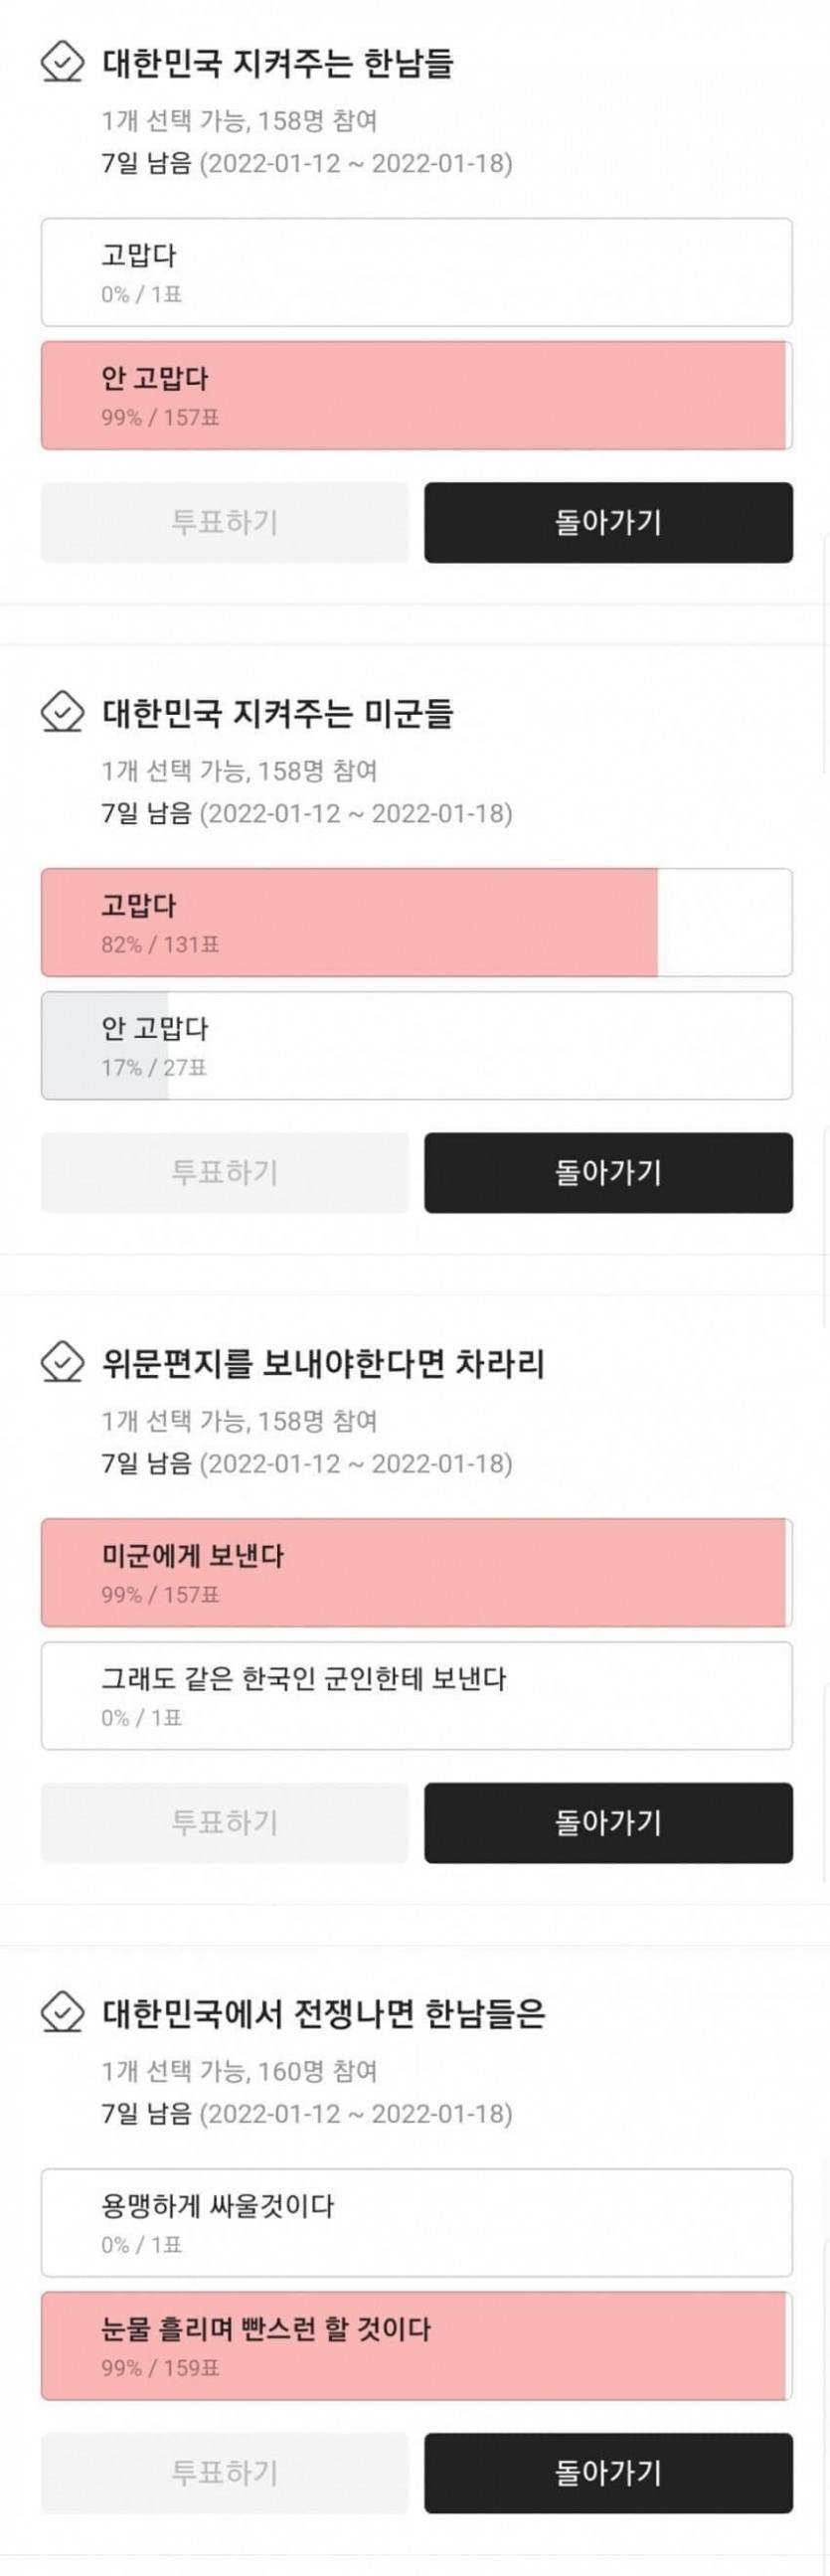830x2576 pixels.
Task: Click the poll icon beside '위문편지를 보내야한다면 차라리'
Action: pyautogui.click(x=62, y=1362)
